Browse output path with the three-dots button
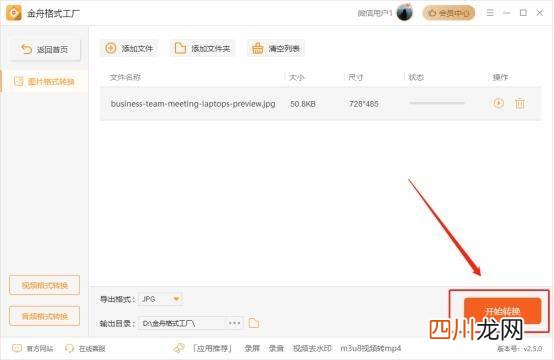The height and width of the screenshot is (360, 554). point(234,323)
